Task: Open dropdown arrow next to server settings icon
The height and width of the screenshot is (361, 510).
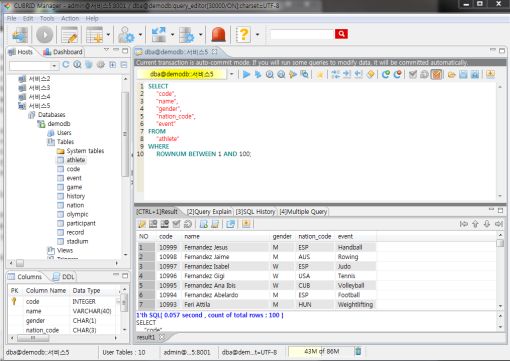Action: point(200,34)
